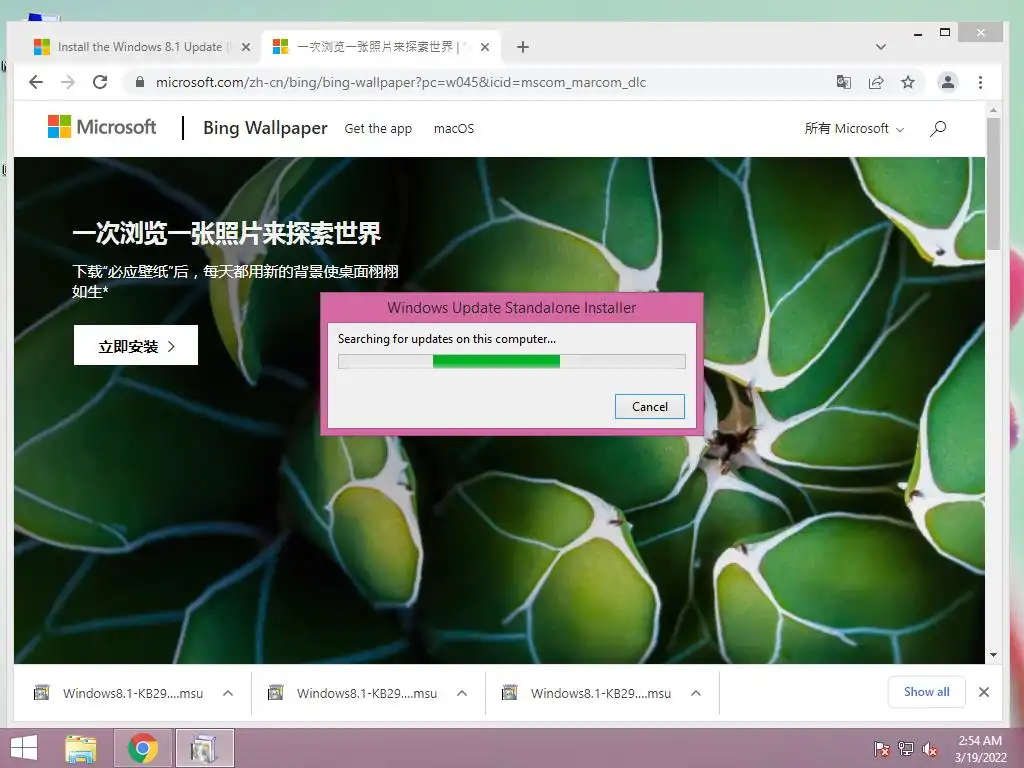Cancel the Windows Update Standalone Installer
1024x768 pixels.
pyautogui.click(x=650, y=406)
